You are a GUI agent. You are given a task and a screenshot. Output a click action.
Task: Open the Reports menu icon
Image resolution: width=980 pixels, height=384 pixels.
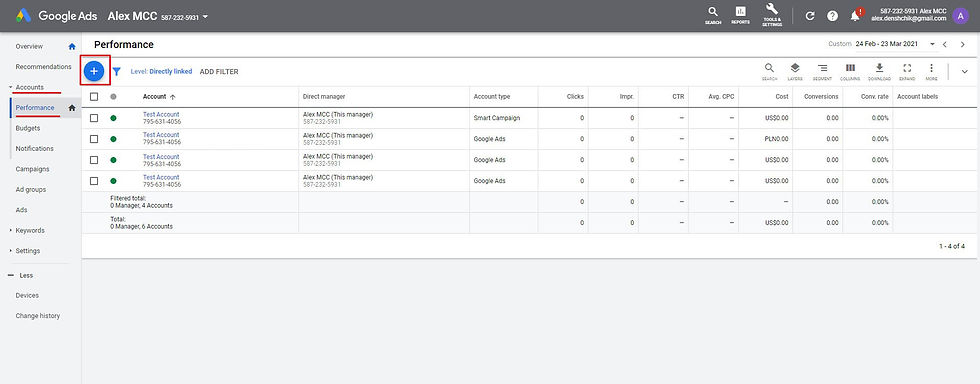741,16
